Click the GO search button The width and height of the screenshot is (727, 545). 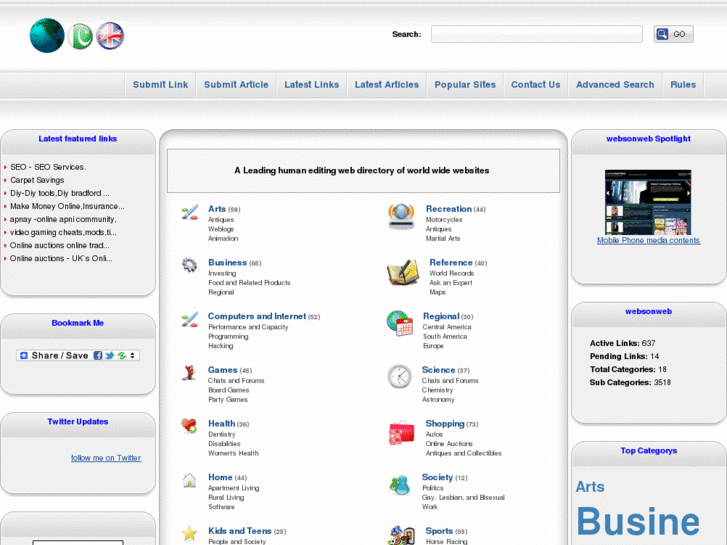(674, 34)
